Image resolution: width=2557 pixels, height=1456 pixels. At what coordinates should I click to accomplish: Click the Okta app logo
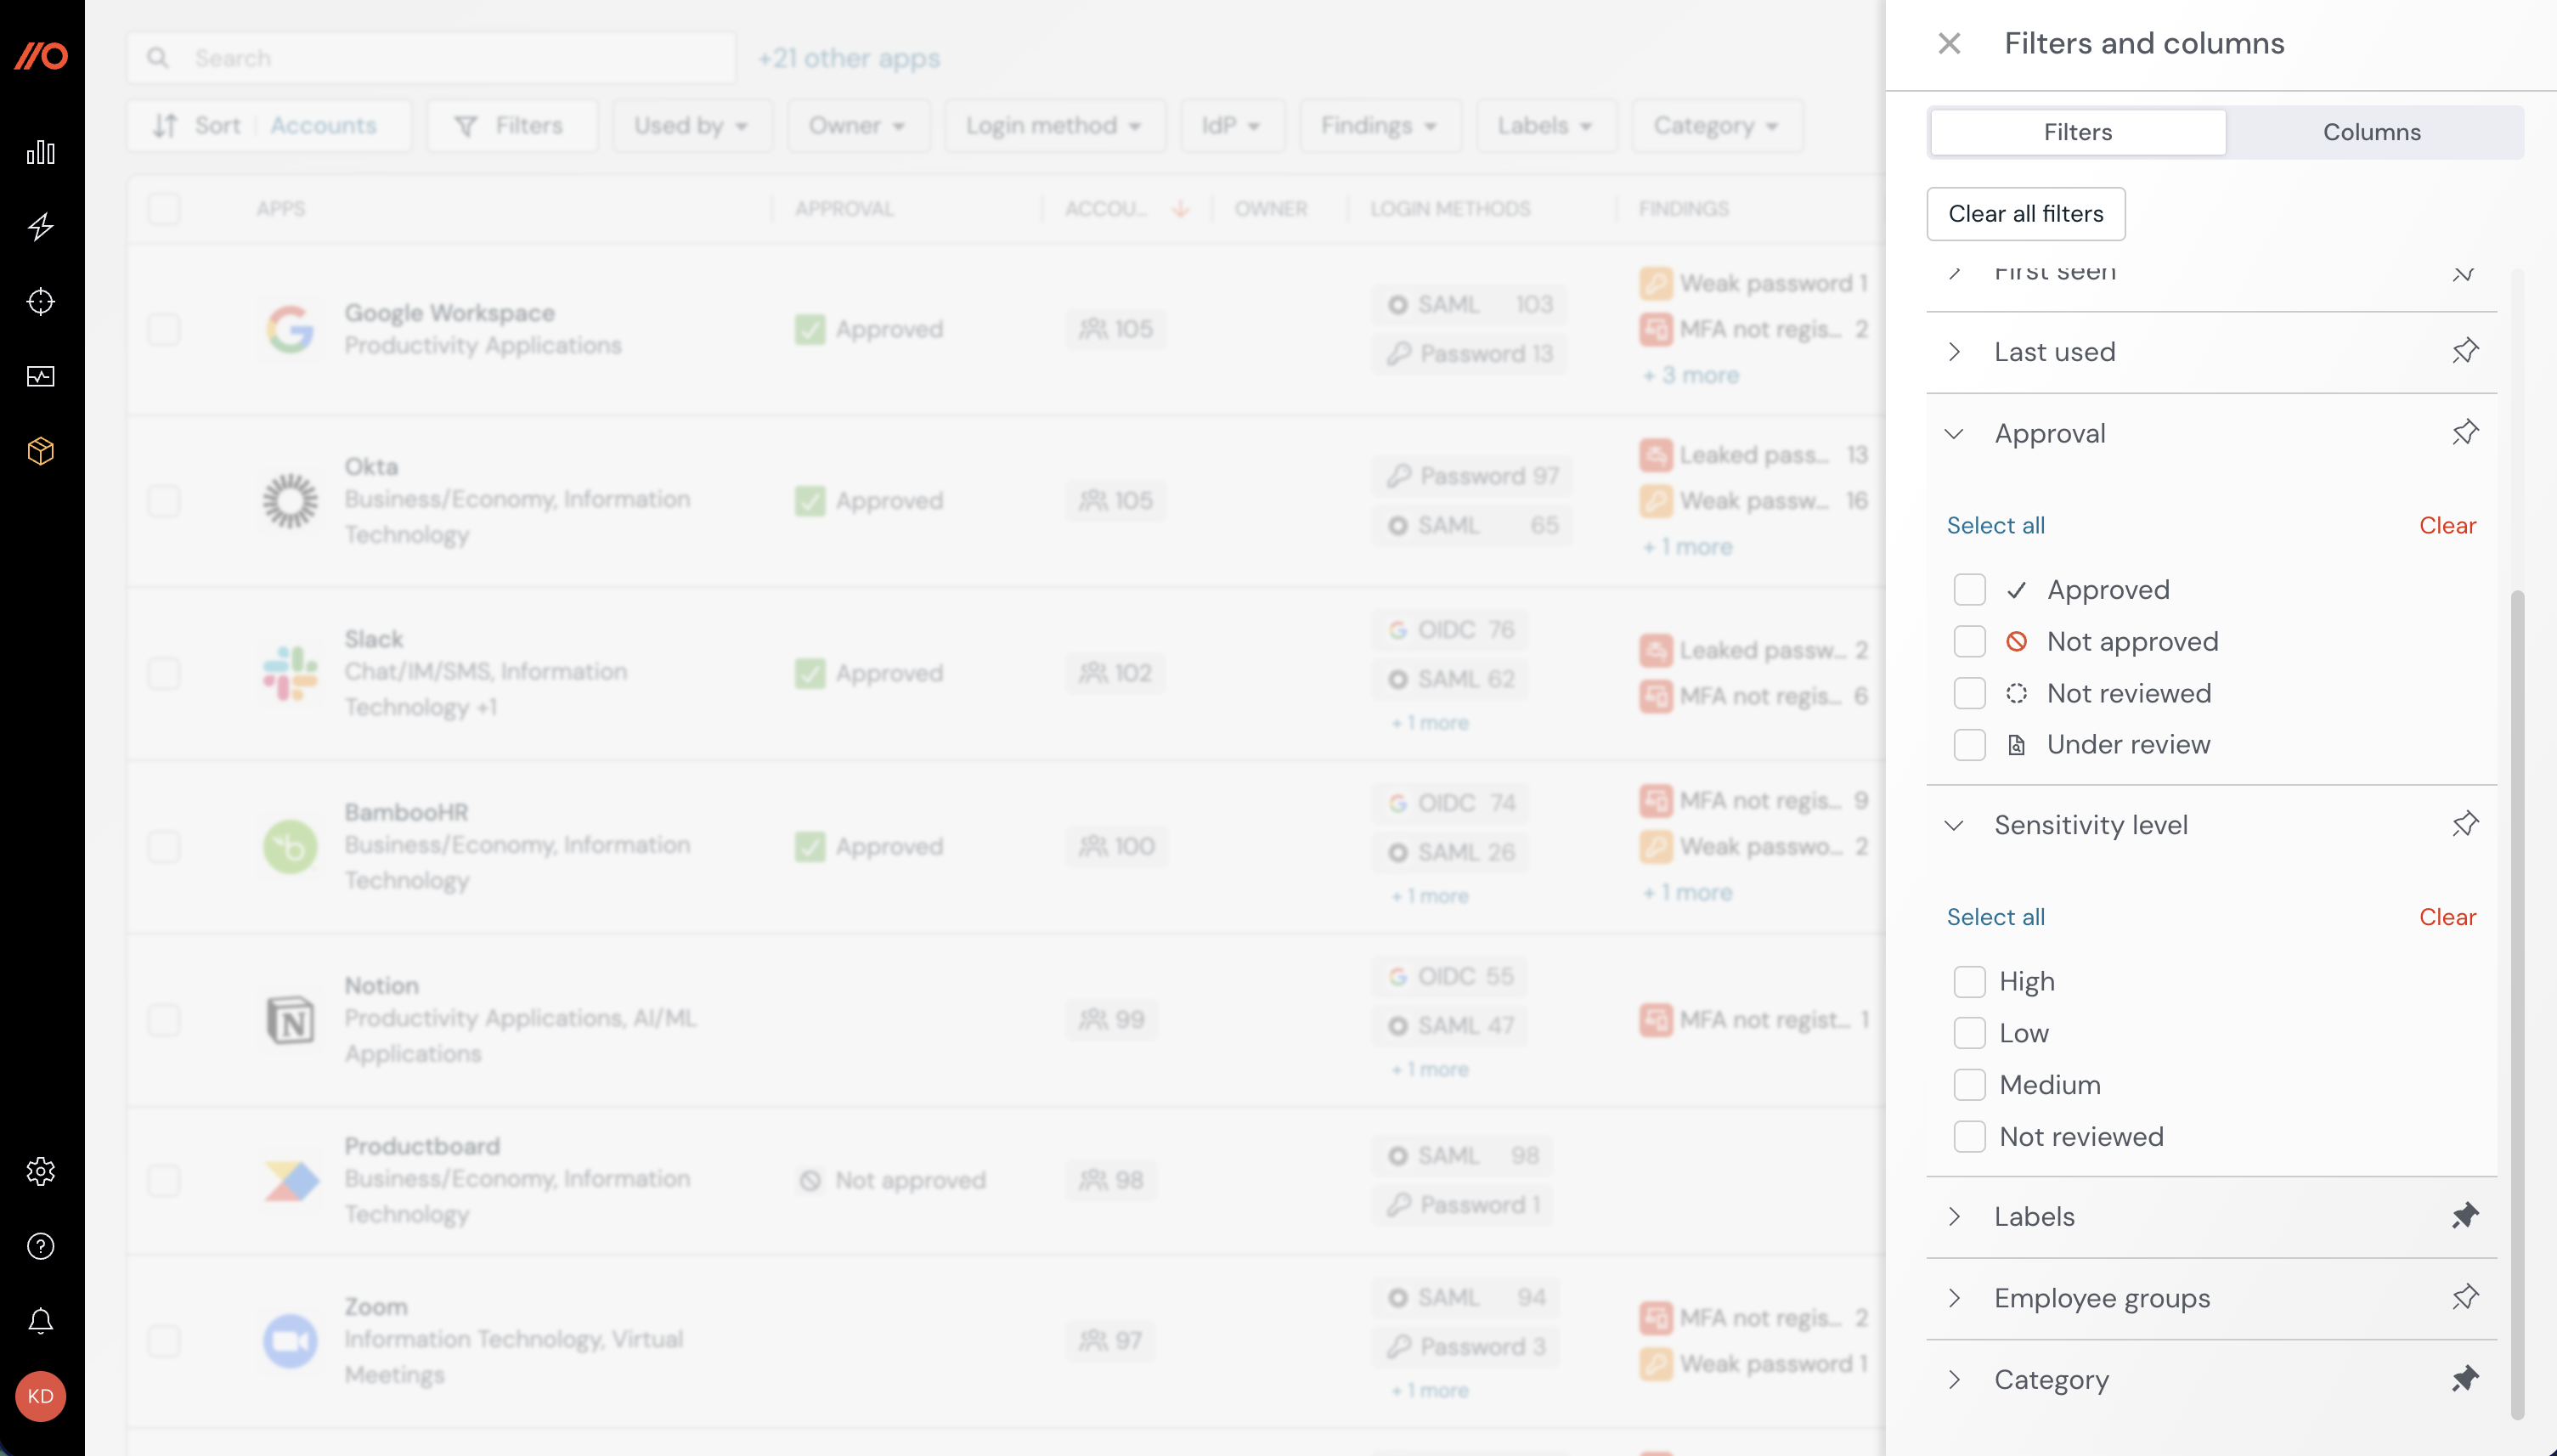pos(290,500)
